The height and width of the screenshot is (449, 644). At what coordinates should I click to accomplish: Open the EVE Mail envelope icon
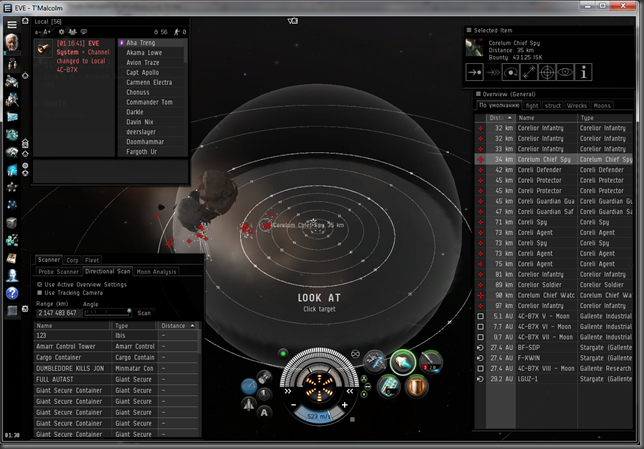[12, 117]
